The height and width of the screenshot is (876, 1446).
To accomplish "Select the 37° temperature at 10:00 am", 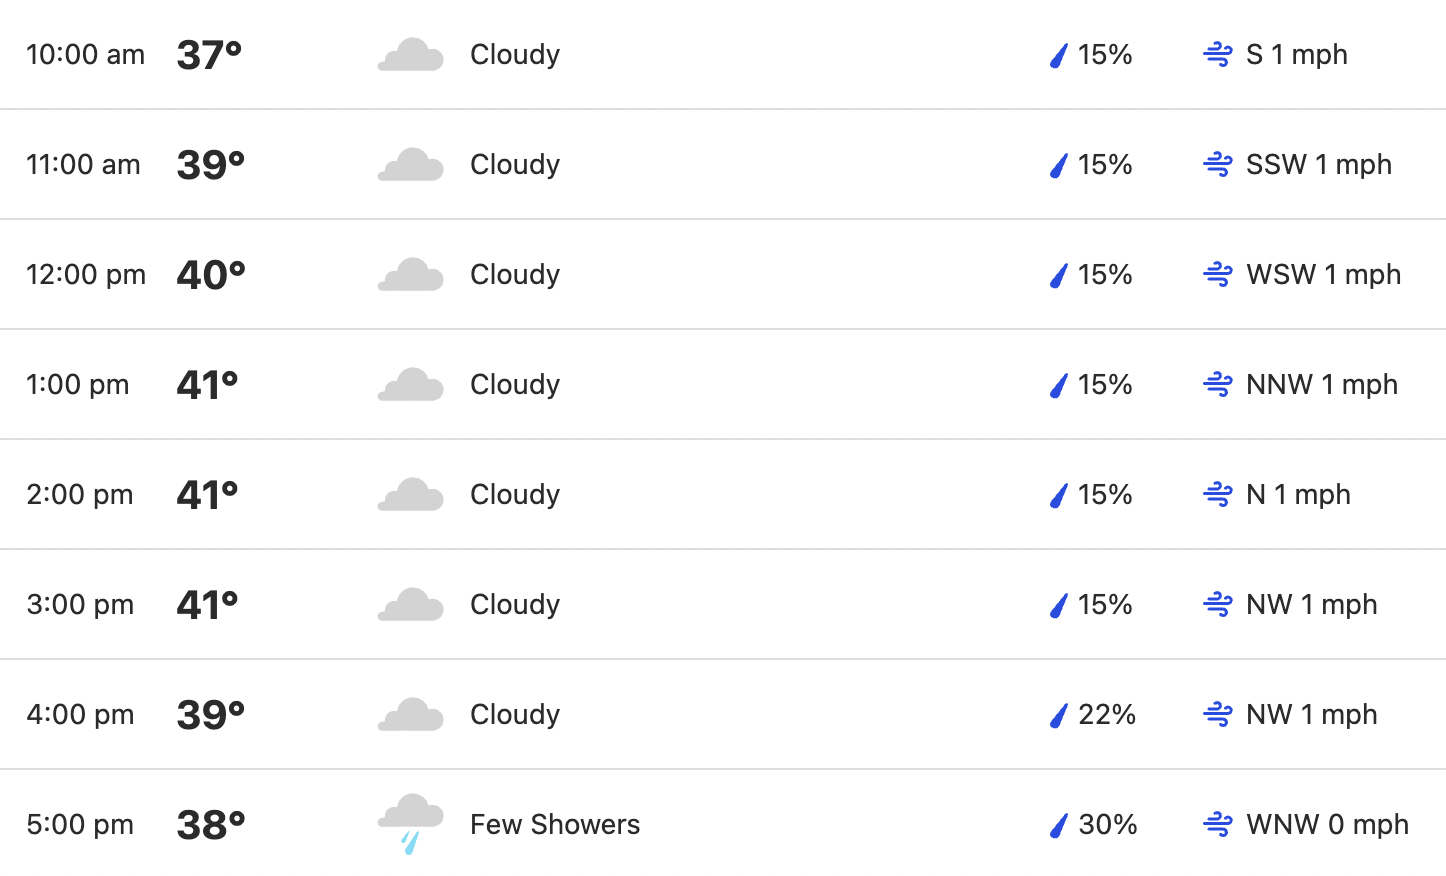I will (x=210, y=54).
